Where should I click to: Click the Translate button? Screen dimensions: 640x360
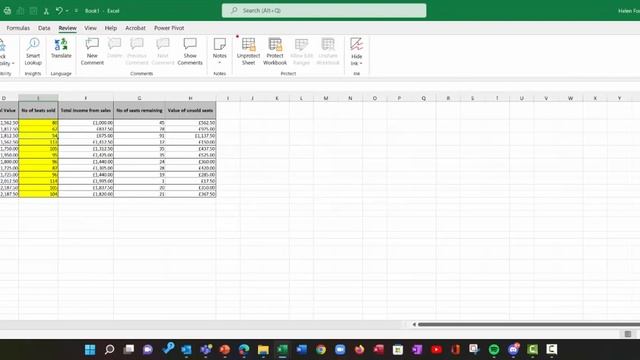61,48
